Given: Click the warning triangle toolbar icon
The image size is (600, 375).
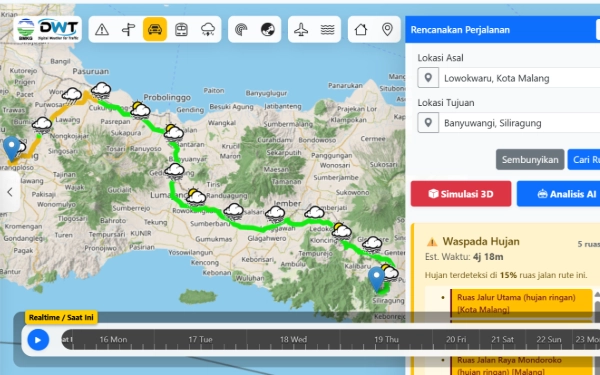Looking at the screenshot, I should coord(102,29).
